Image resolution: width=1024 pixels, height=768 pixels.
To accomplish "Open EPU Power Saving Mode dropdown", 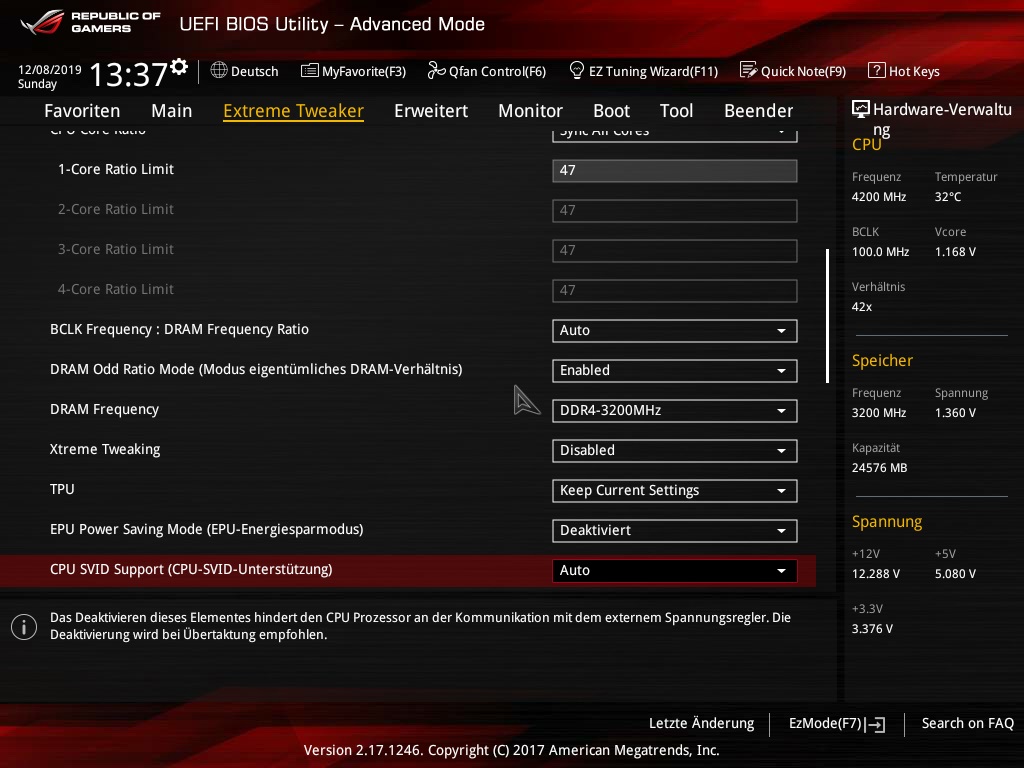I will click(x=675, y=530).
